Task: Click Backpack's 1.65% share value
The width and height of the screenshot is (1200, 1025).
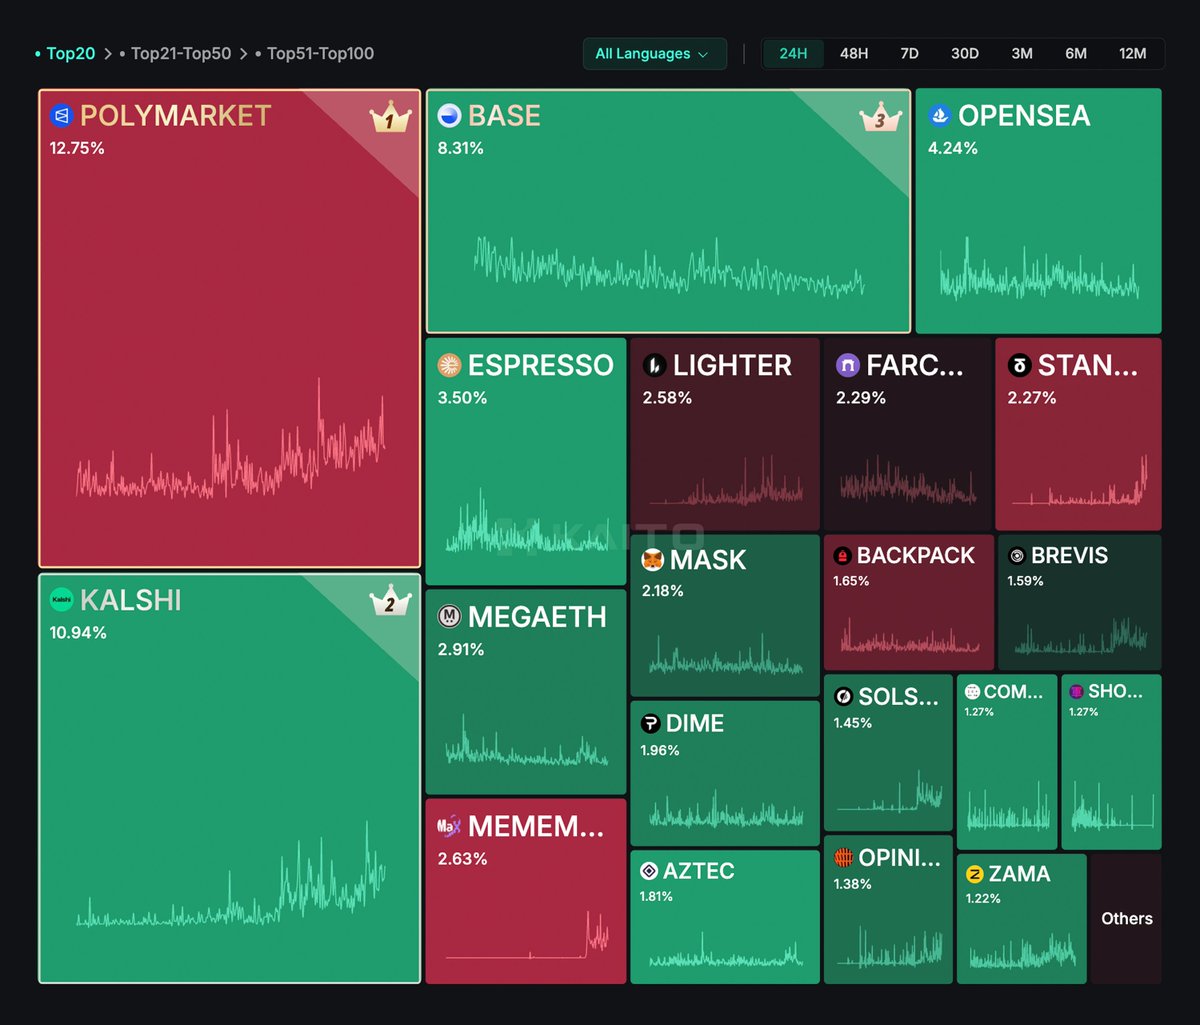Action: click(851, 581)
